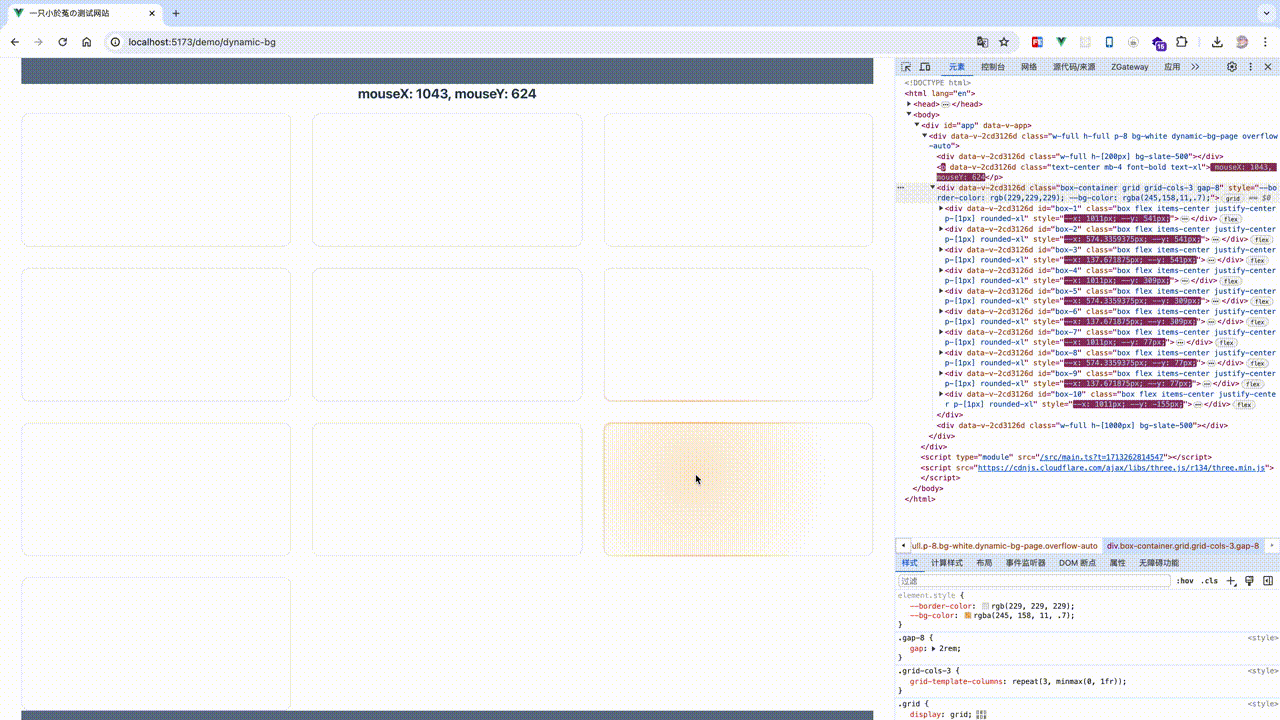
Task: Toggle rendering emulation brush icon
Action: 1250,581
